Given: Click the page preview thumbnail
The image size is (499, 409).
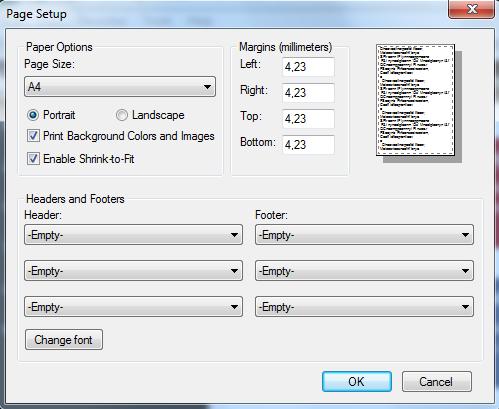Looking at the screenshot, I should point(415,100).
